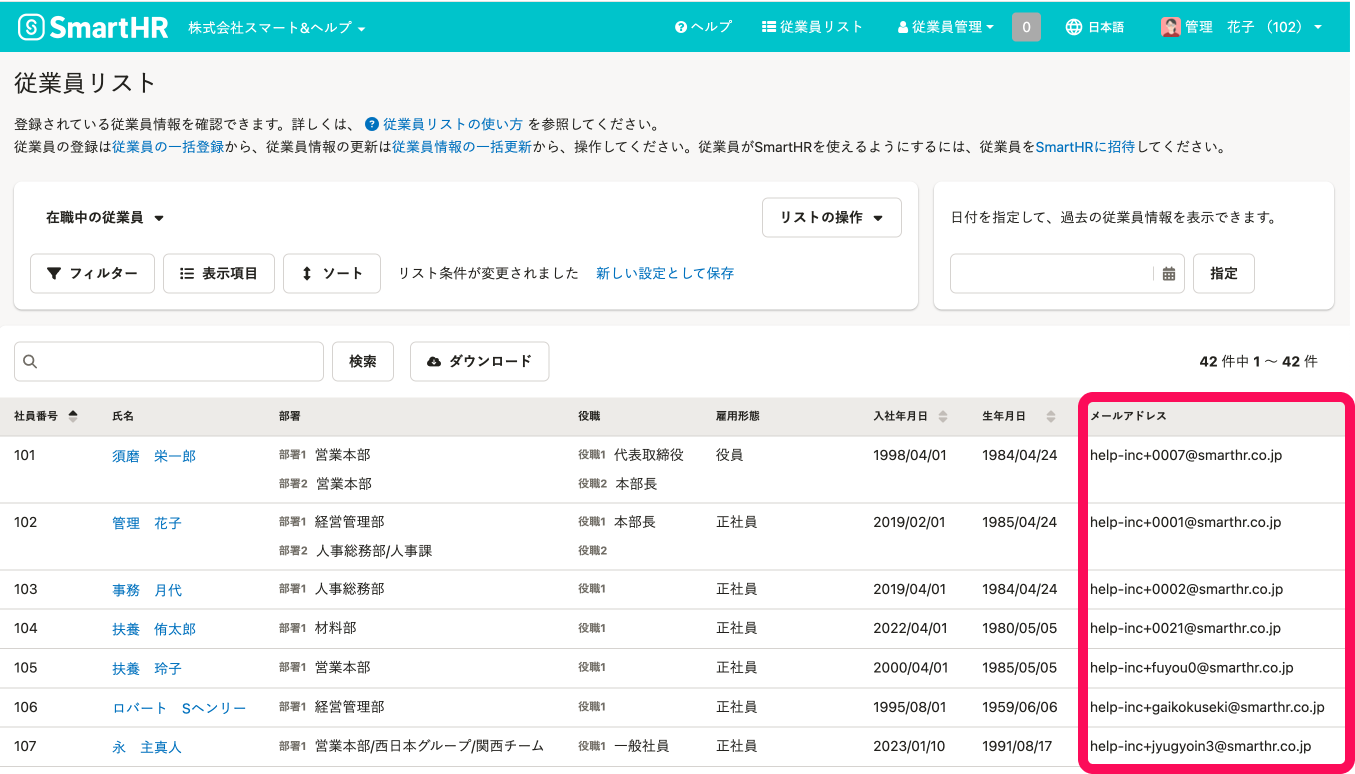Click hire date 2023/01/10
This screenshot has width=1355, height=774.
909,746
